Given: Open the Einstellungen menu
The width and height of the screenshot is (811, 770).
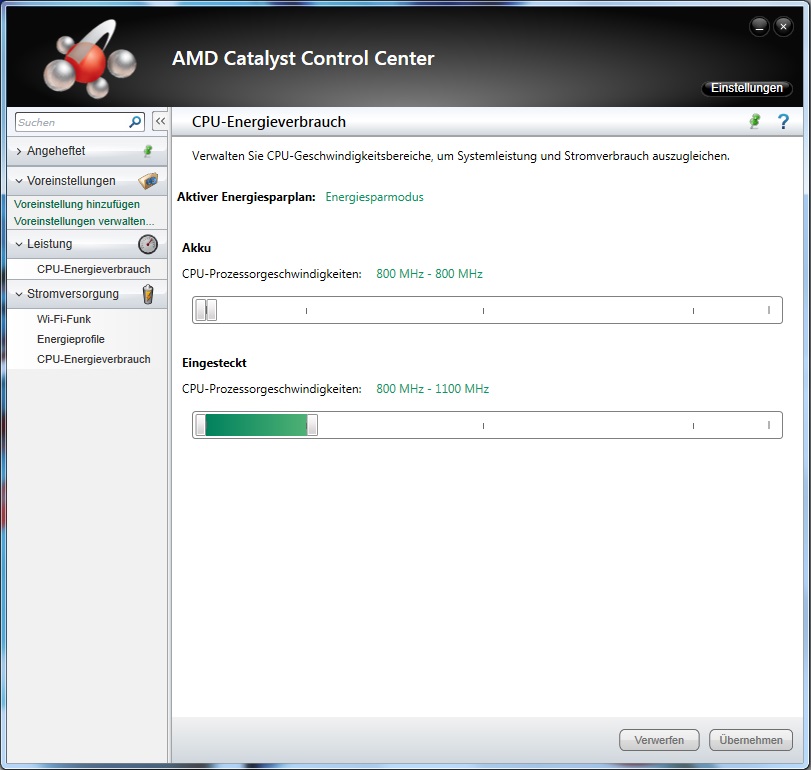Looking at the screenshot, I should (746, 88).
